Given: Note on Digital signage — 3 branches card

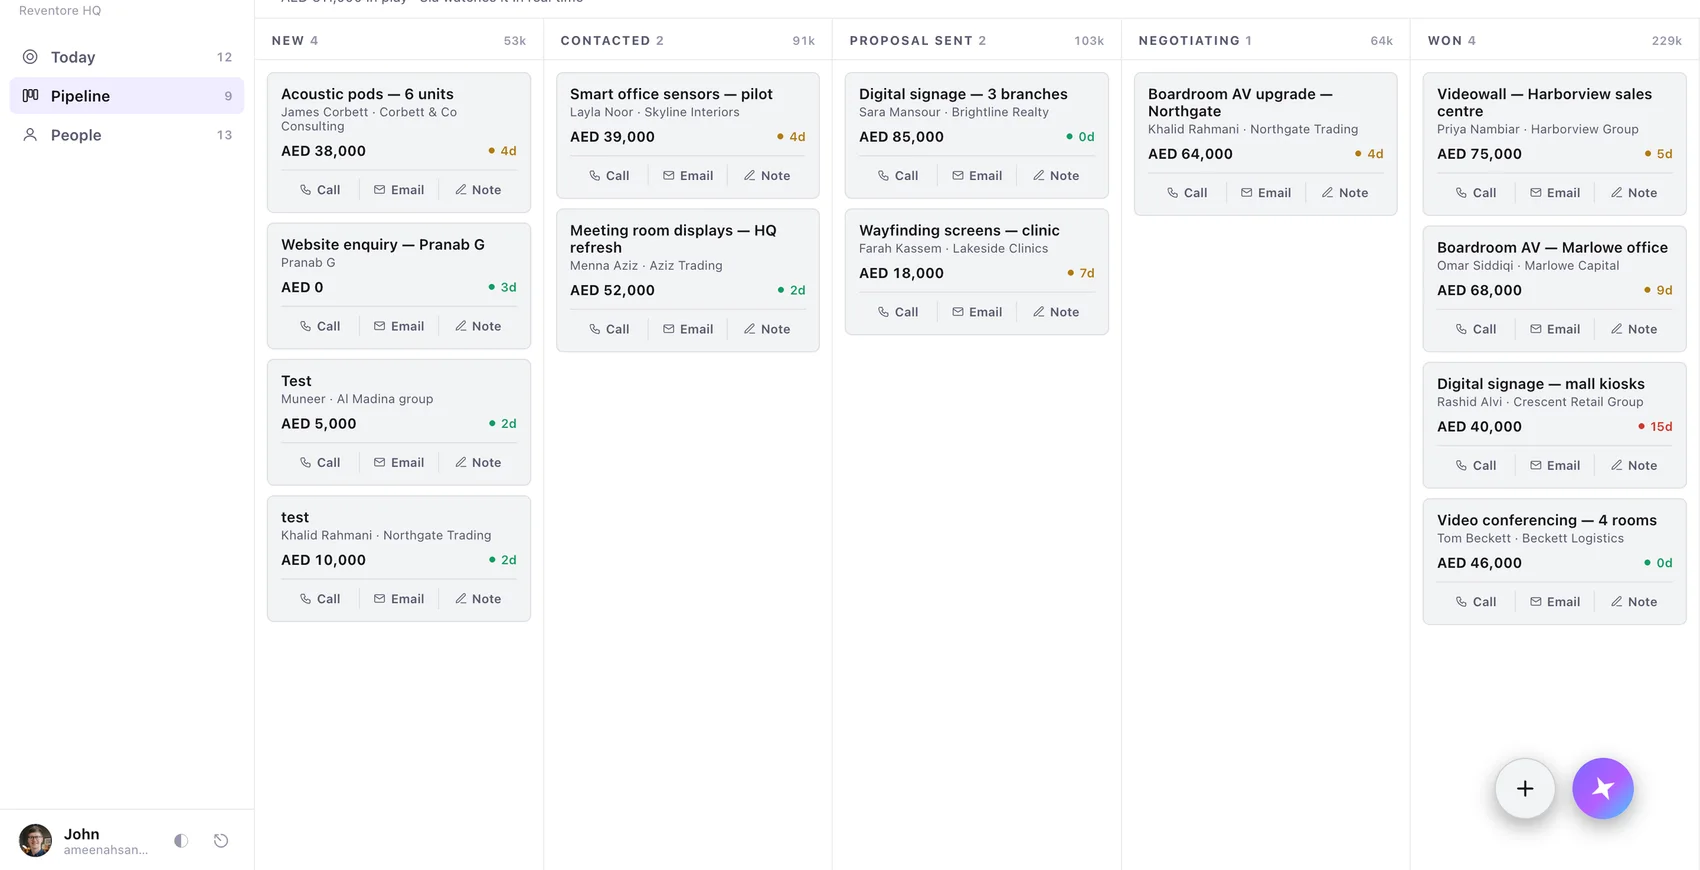Looking at the screenshot, I should pos(1056,176).
